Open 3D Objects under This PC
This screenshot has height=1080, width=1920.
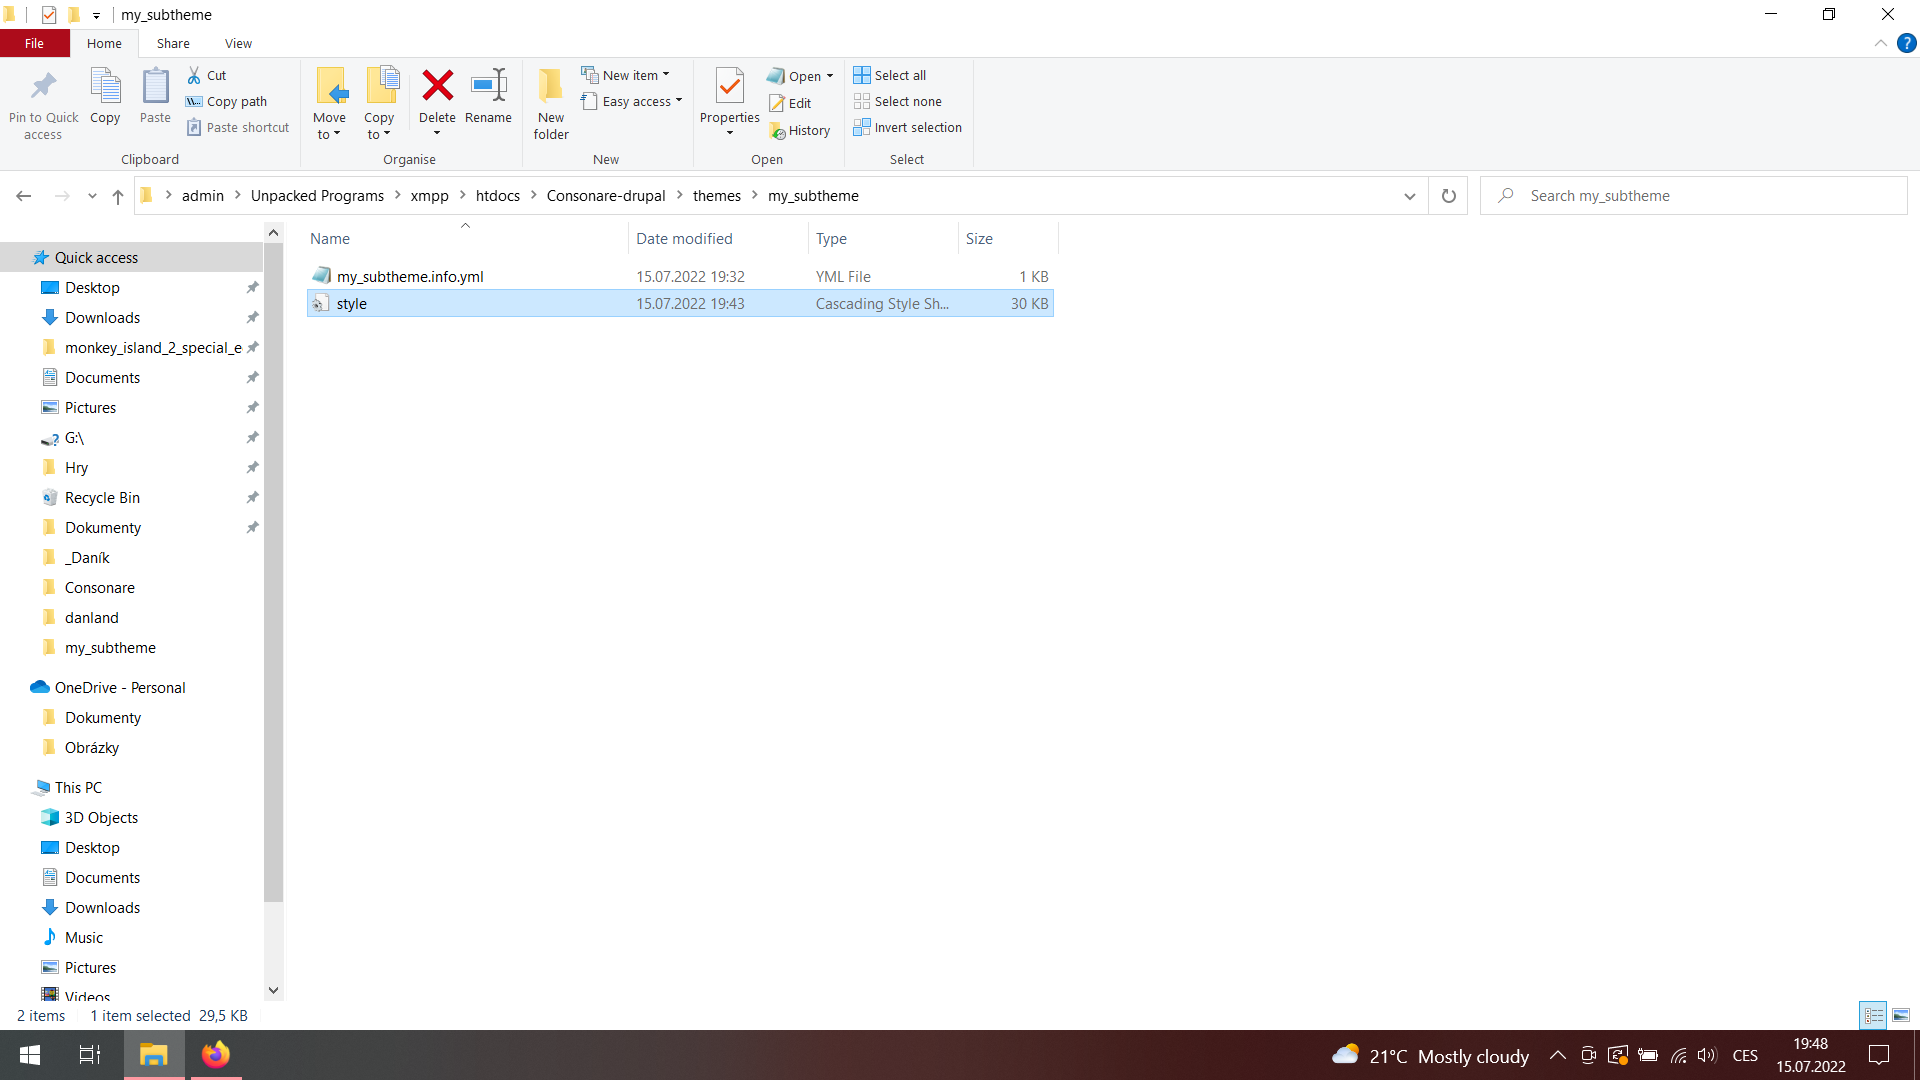(x=101, y=817)
